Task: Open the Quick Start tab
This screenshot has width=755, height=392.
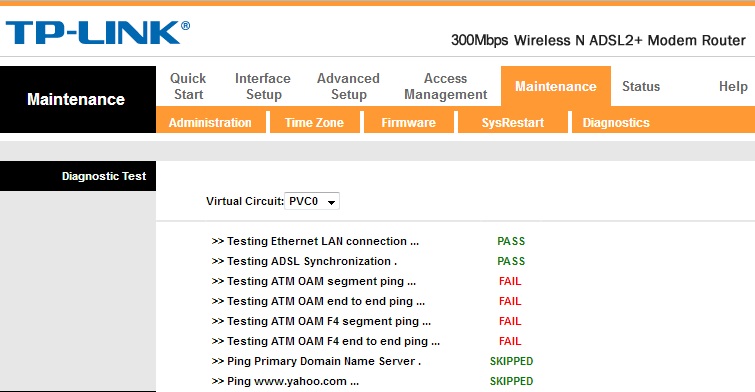Action: pyautogui.click(x=188, y=86)
